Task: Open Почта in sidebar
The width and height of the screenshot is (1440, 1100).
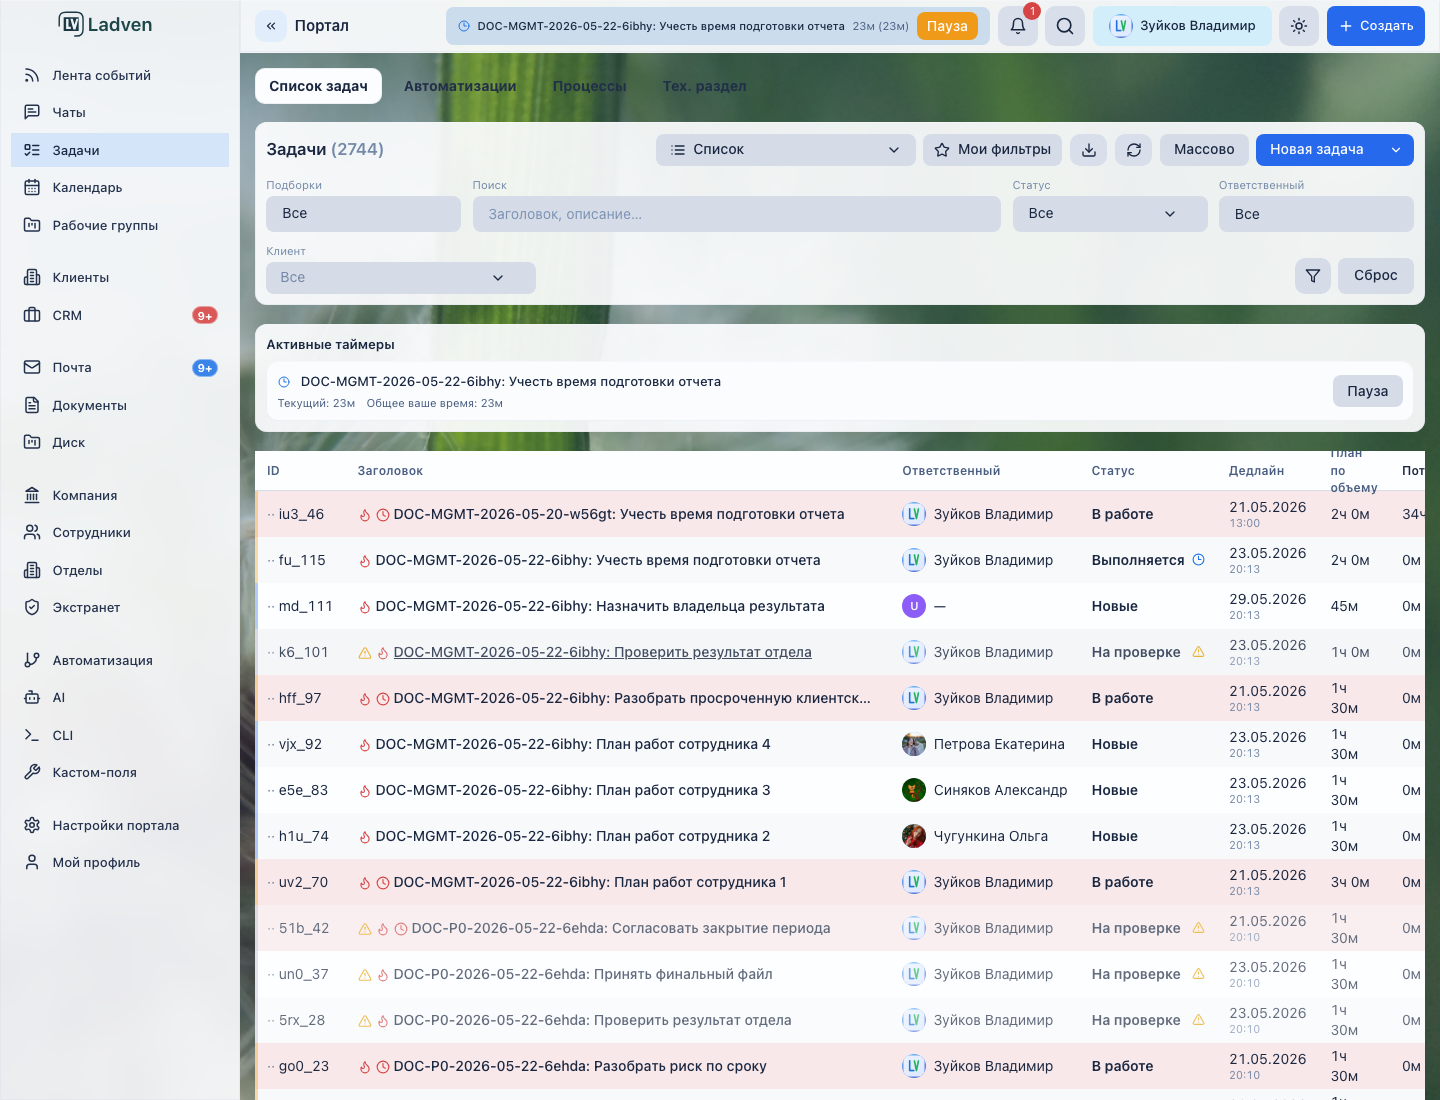Action: coord(120,367)
